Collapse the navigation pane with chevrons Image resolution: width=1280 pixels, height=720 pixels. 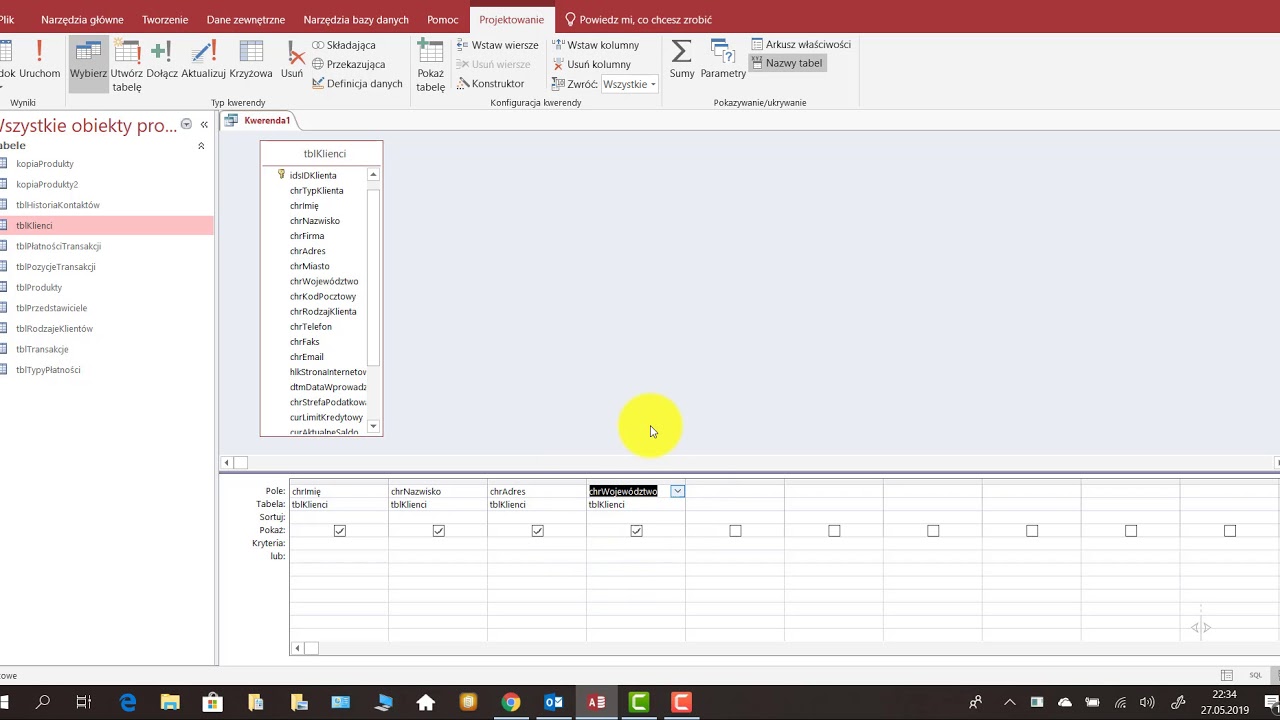click(204, 125)
